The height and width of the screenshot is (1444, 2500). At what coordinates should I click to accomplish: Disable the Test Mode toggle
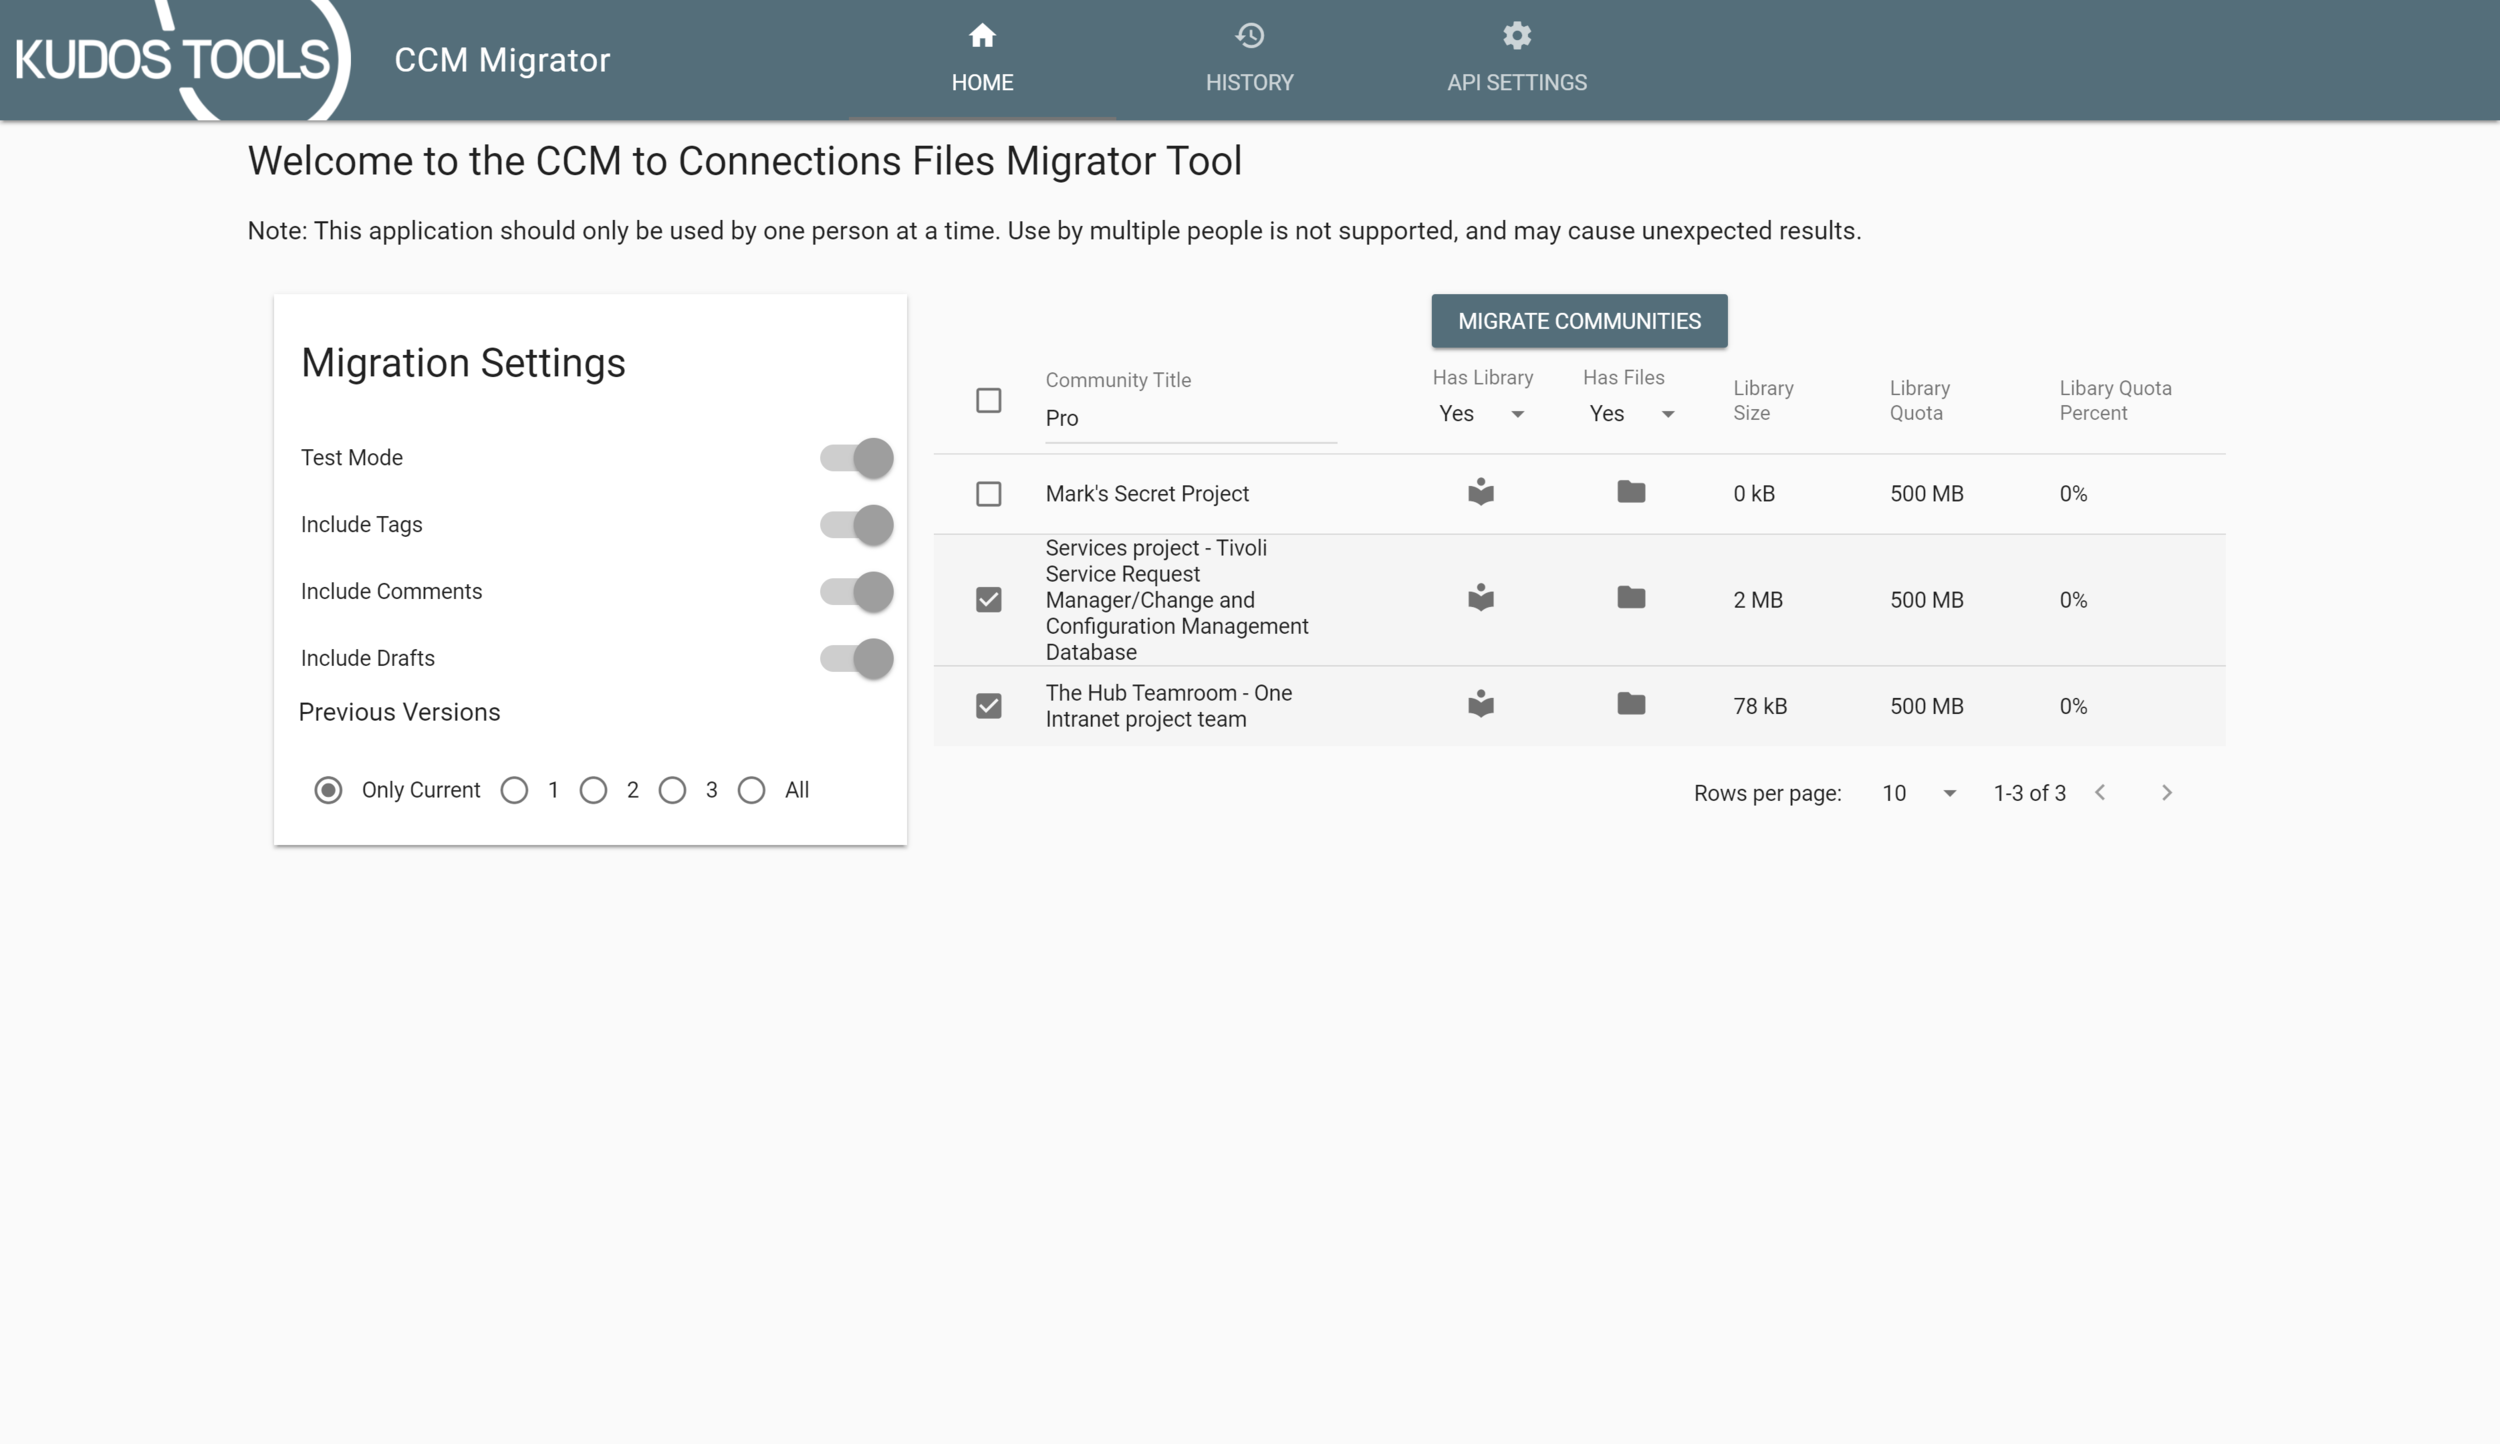coord(855,457)
